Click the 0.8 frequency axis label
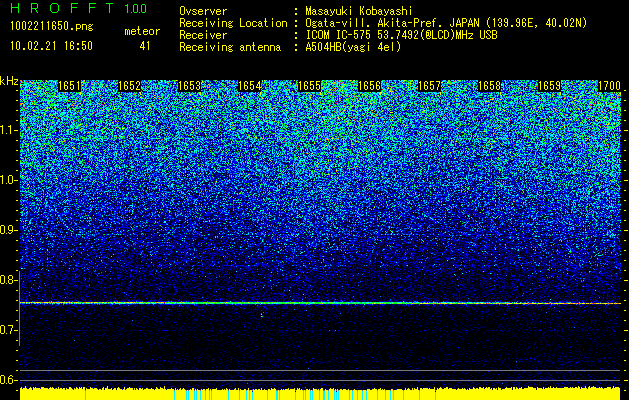The image size is (629, 400). [x=9, y=280]
